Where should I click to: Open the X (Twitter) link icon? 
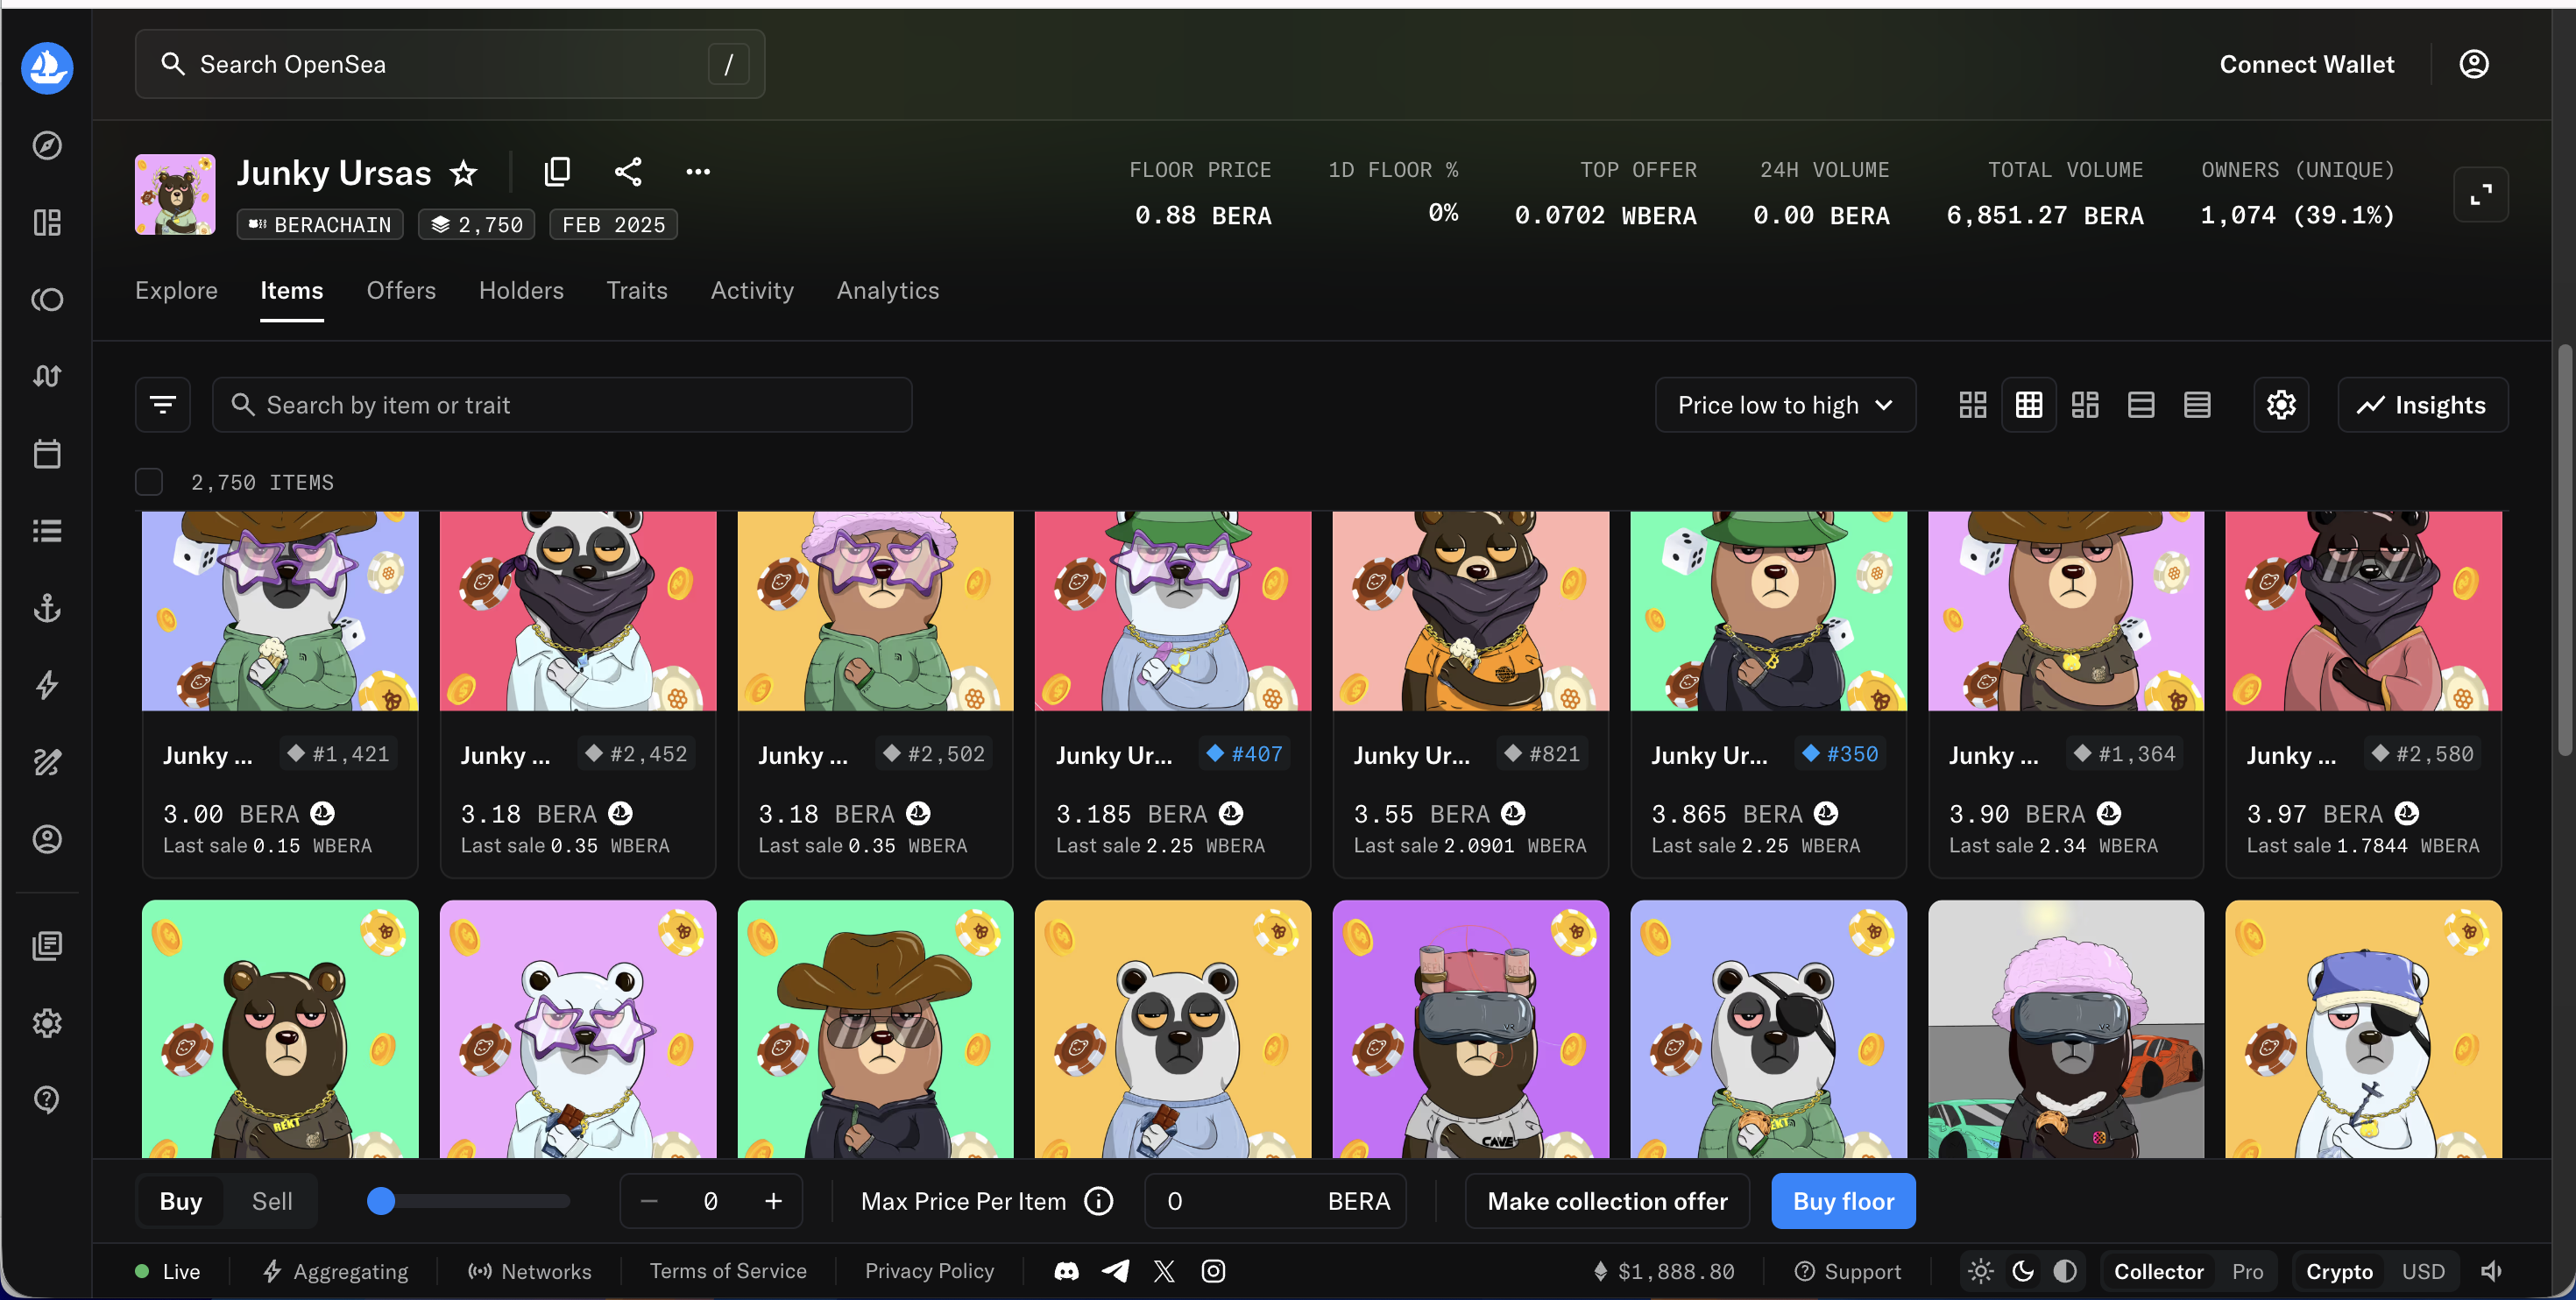[x=1164, y=1271]
